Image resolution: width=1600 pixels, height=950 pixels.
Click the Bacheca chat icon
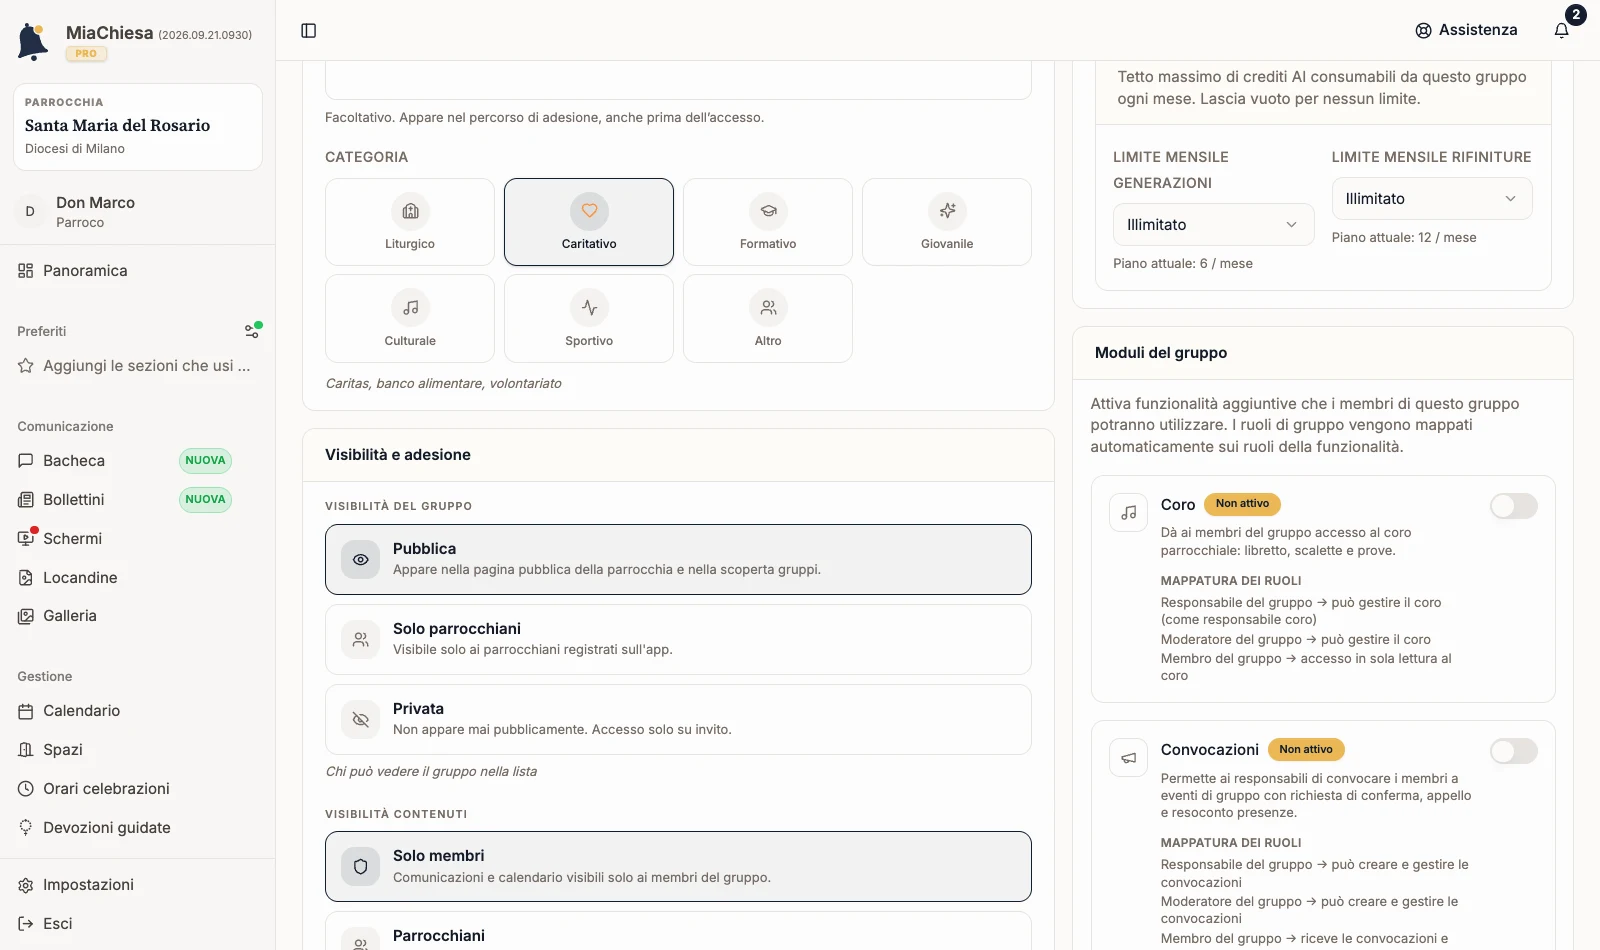point(26,461)
